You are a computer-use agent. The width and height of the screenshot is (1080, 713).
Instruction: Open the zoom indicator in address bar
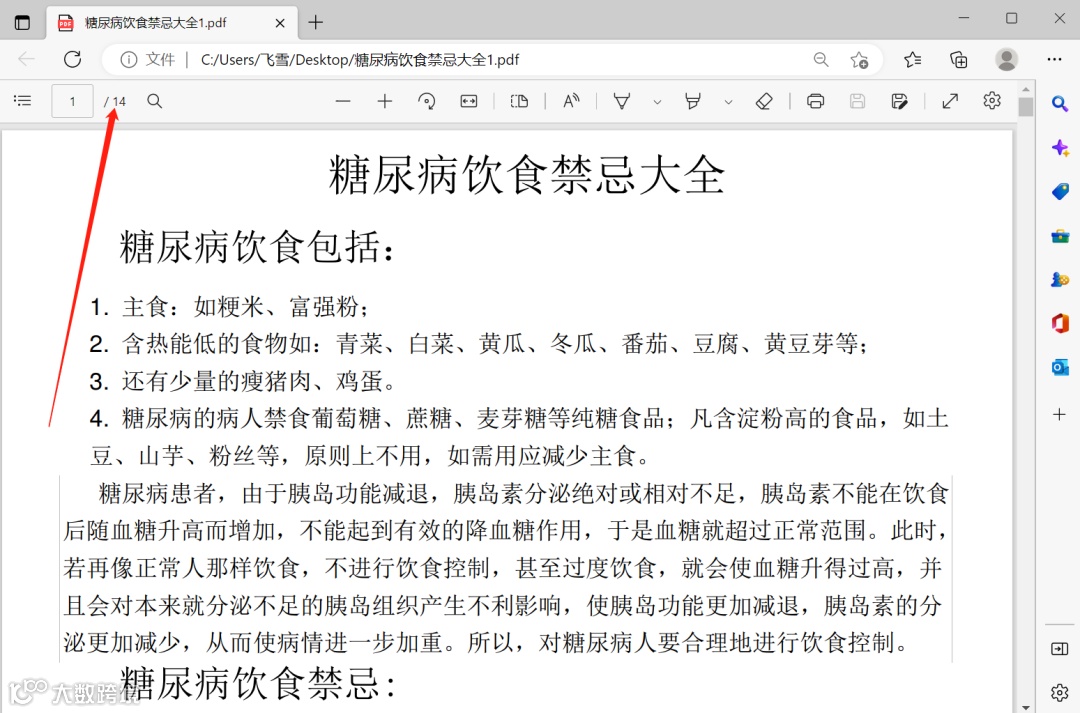pyautogui.click(x=820, y=60)
